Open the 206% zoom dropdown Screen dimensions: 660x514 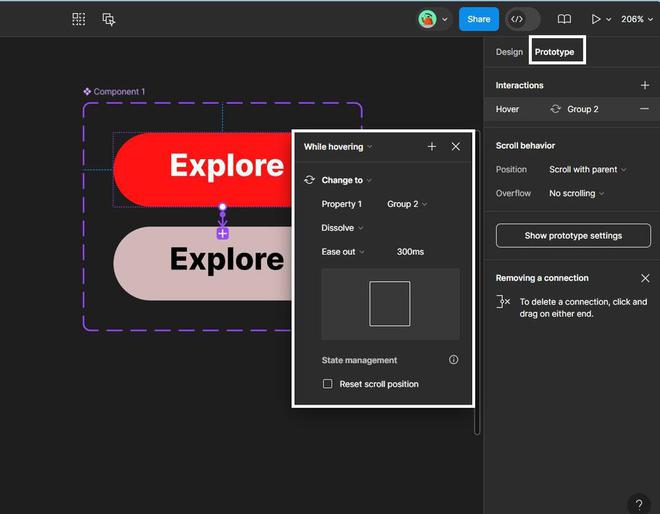click(637, 19)
